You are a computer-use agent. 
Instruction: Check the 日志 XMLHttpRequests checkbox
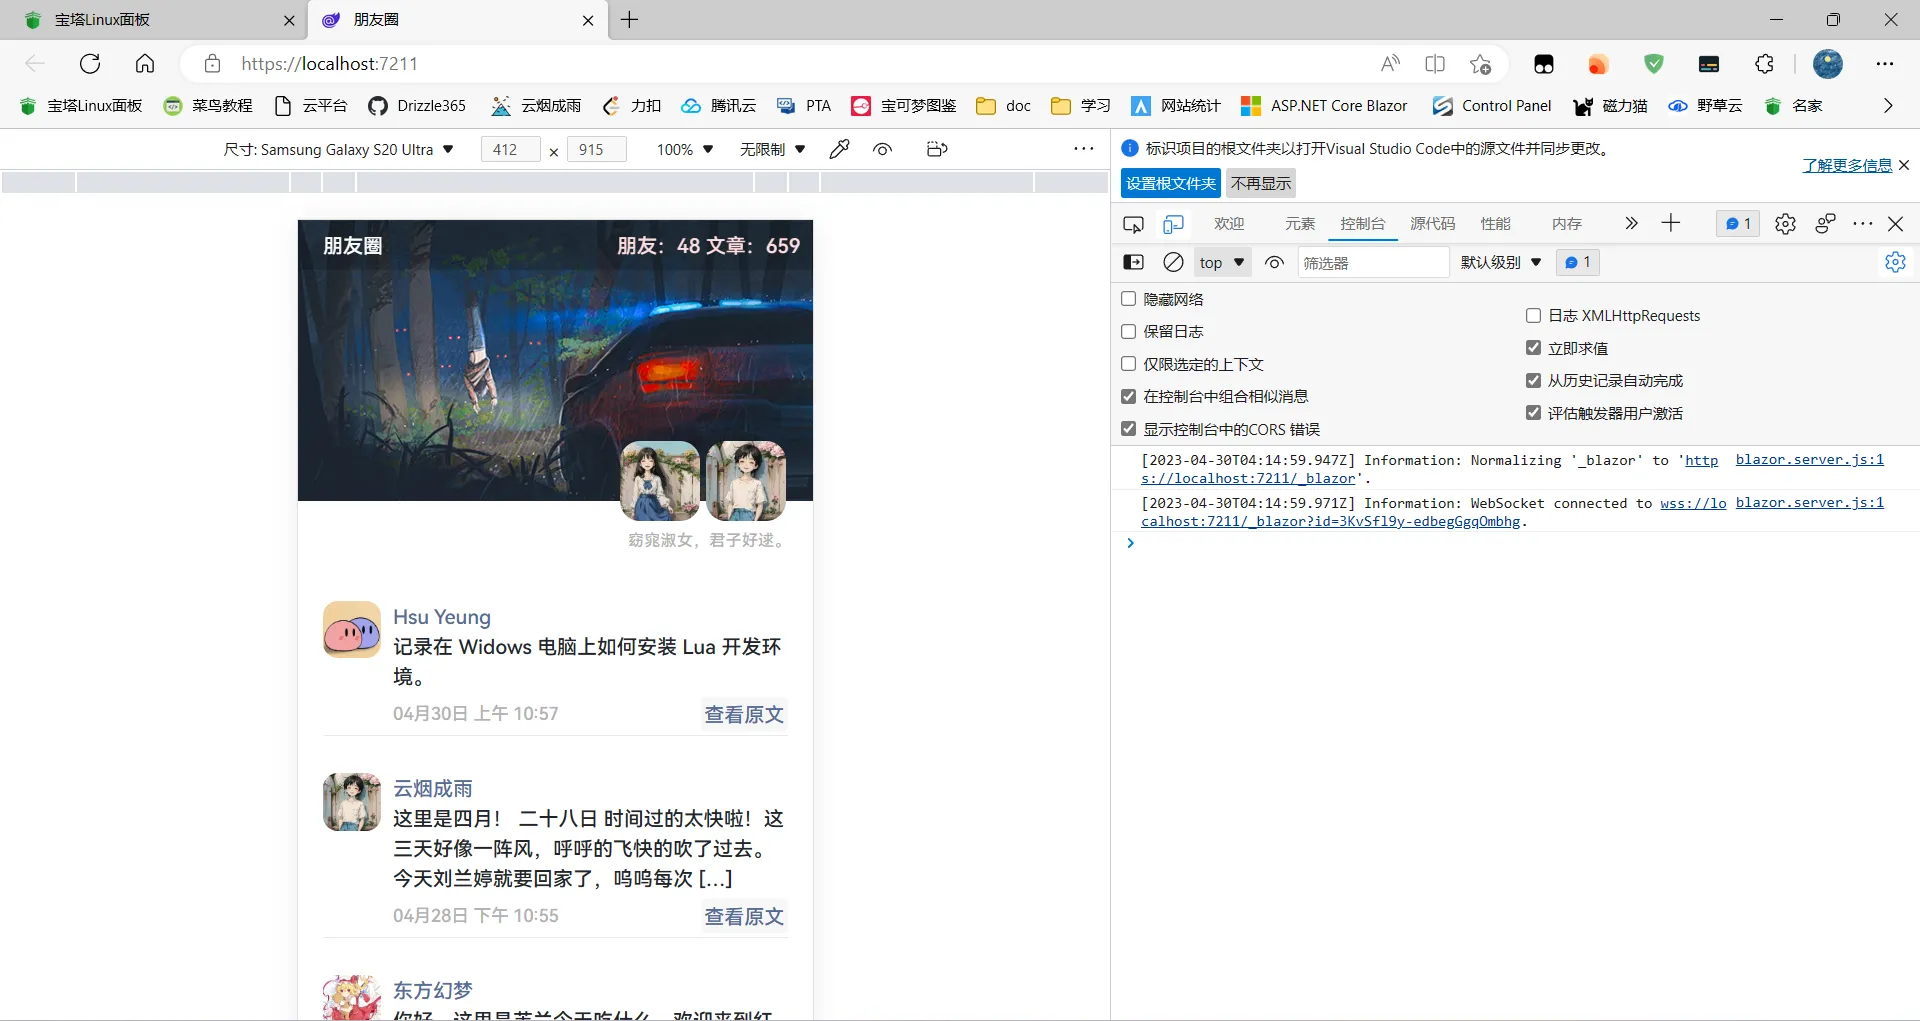[x=1533, y=315]
